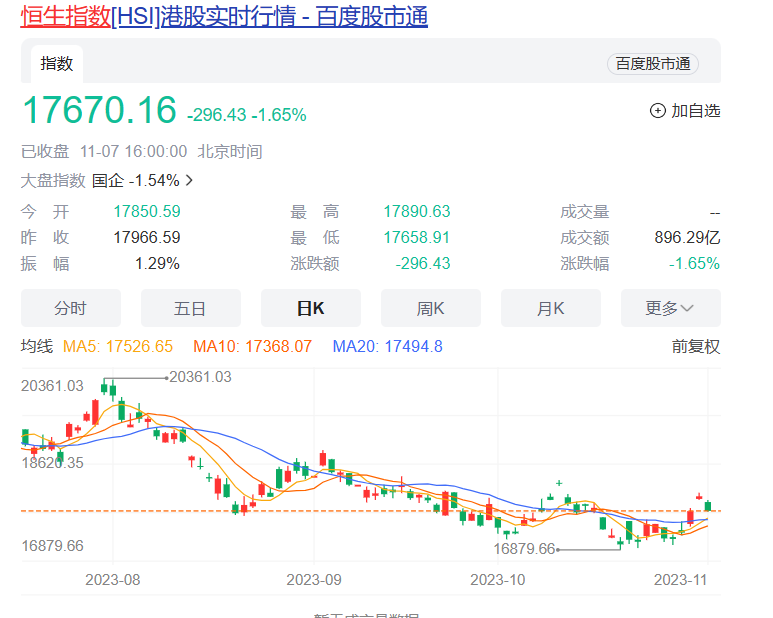Viewport: 773px width, 618px height.
Task: Click the chart low marker label 16879.66
Action: 524,549
